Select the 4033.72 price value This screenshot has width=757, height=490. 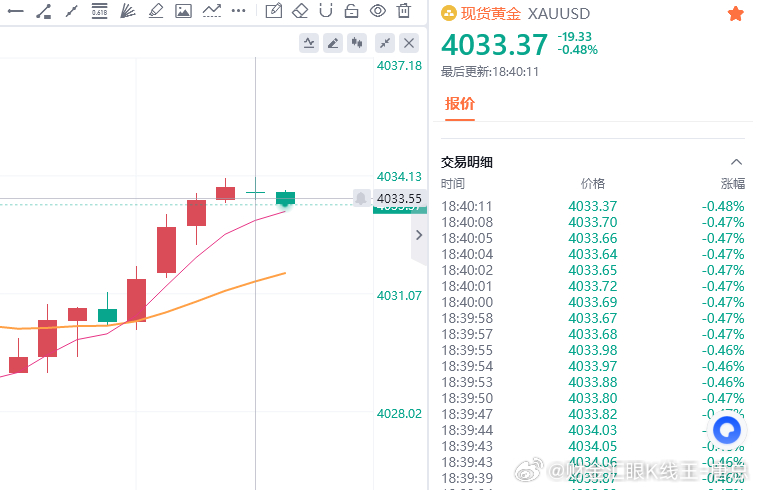(x=593, y=286)
